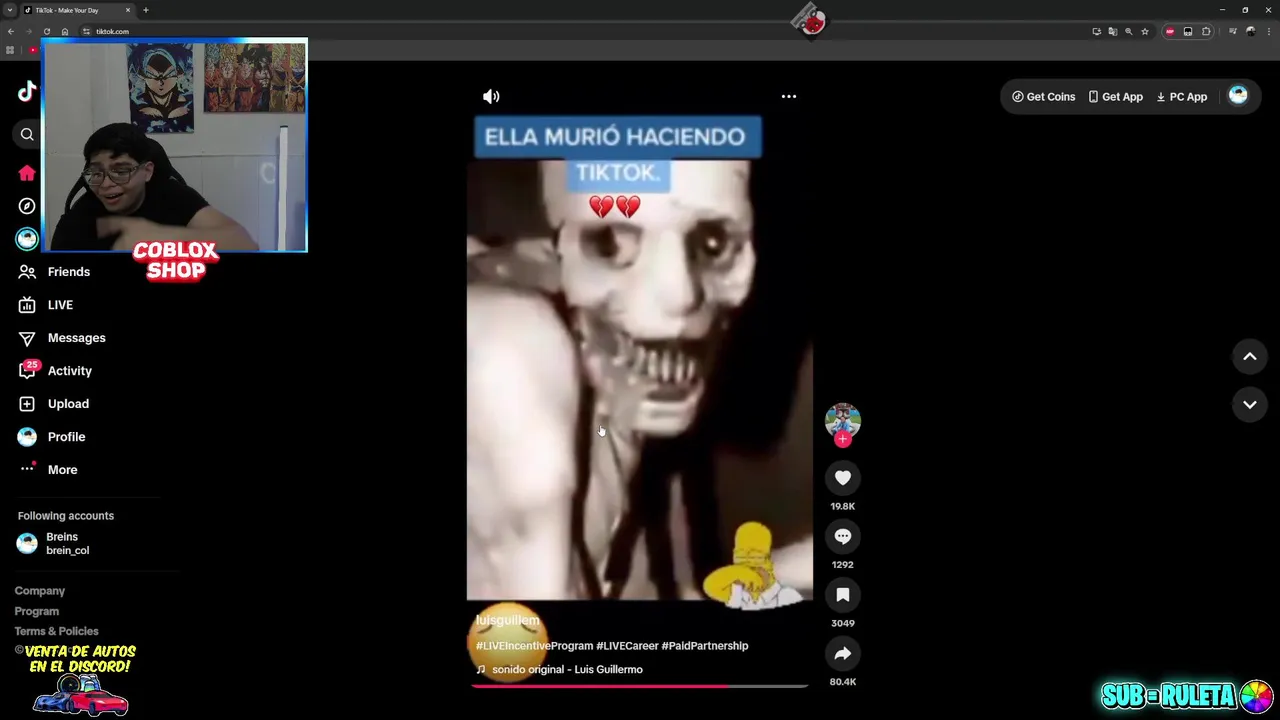Go to the For You home icon

[x=27, y=173]
